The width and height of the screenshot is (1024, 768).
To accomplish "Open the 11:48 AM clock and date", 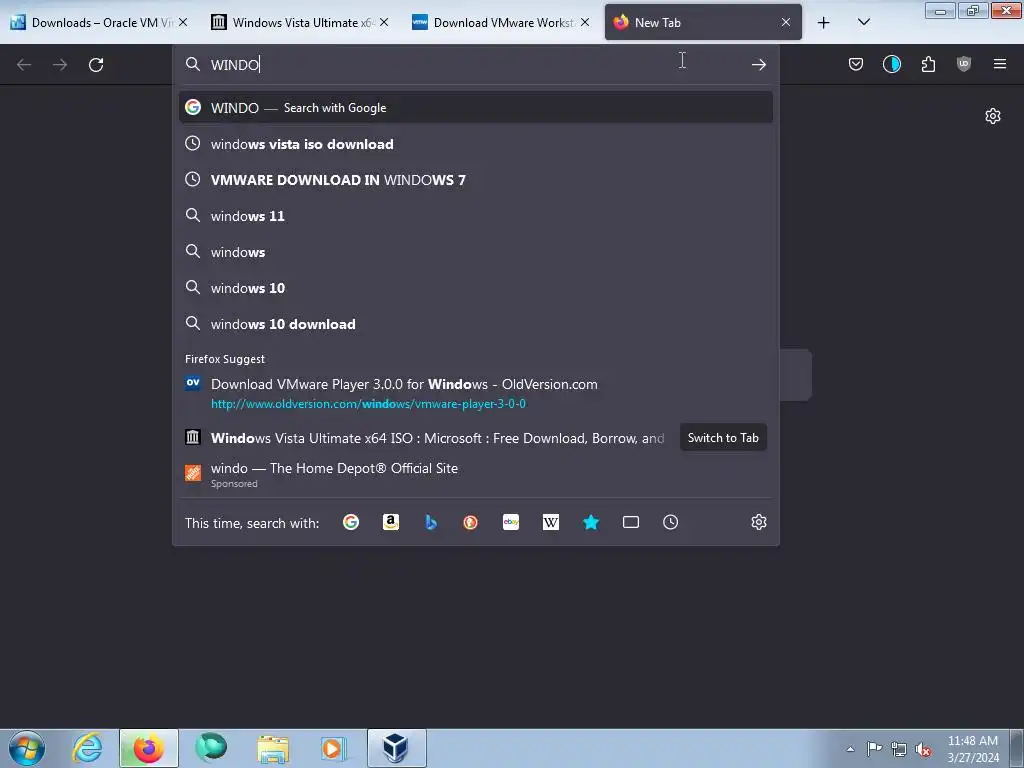I will coord(972,749).
